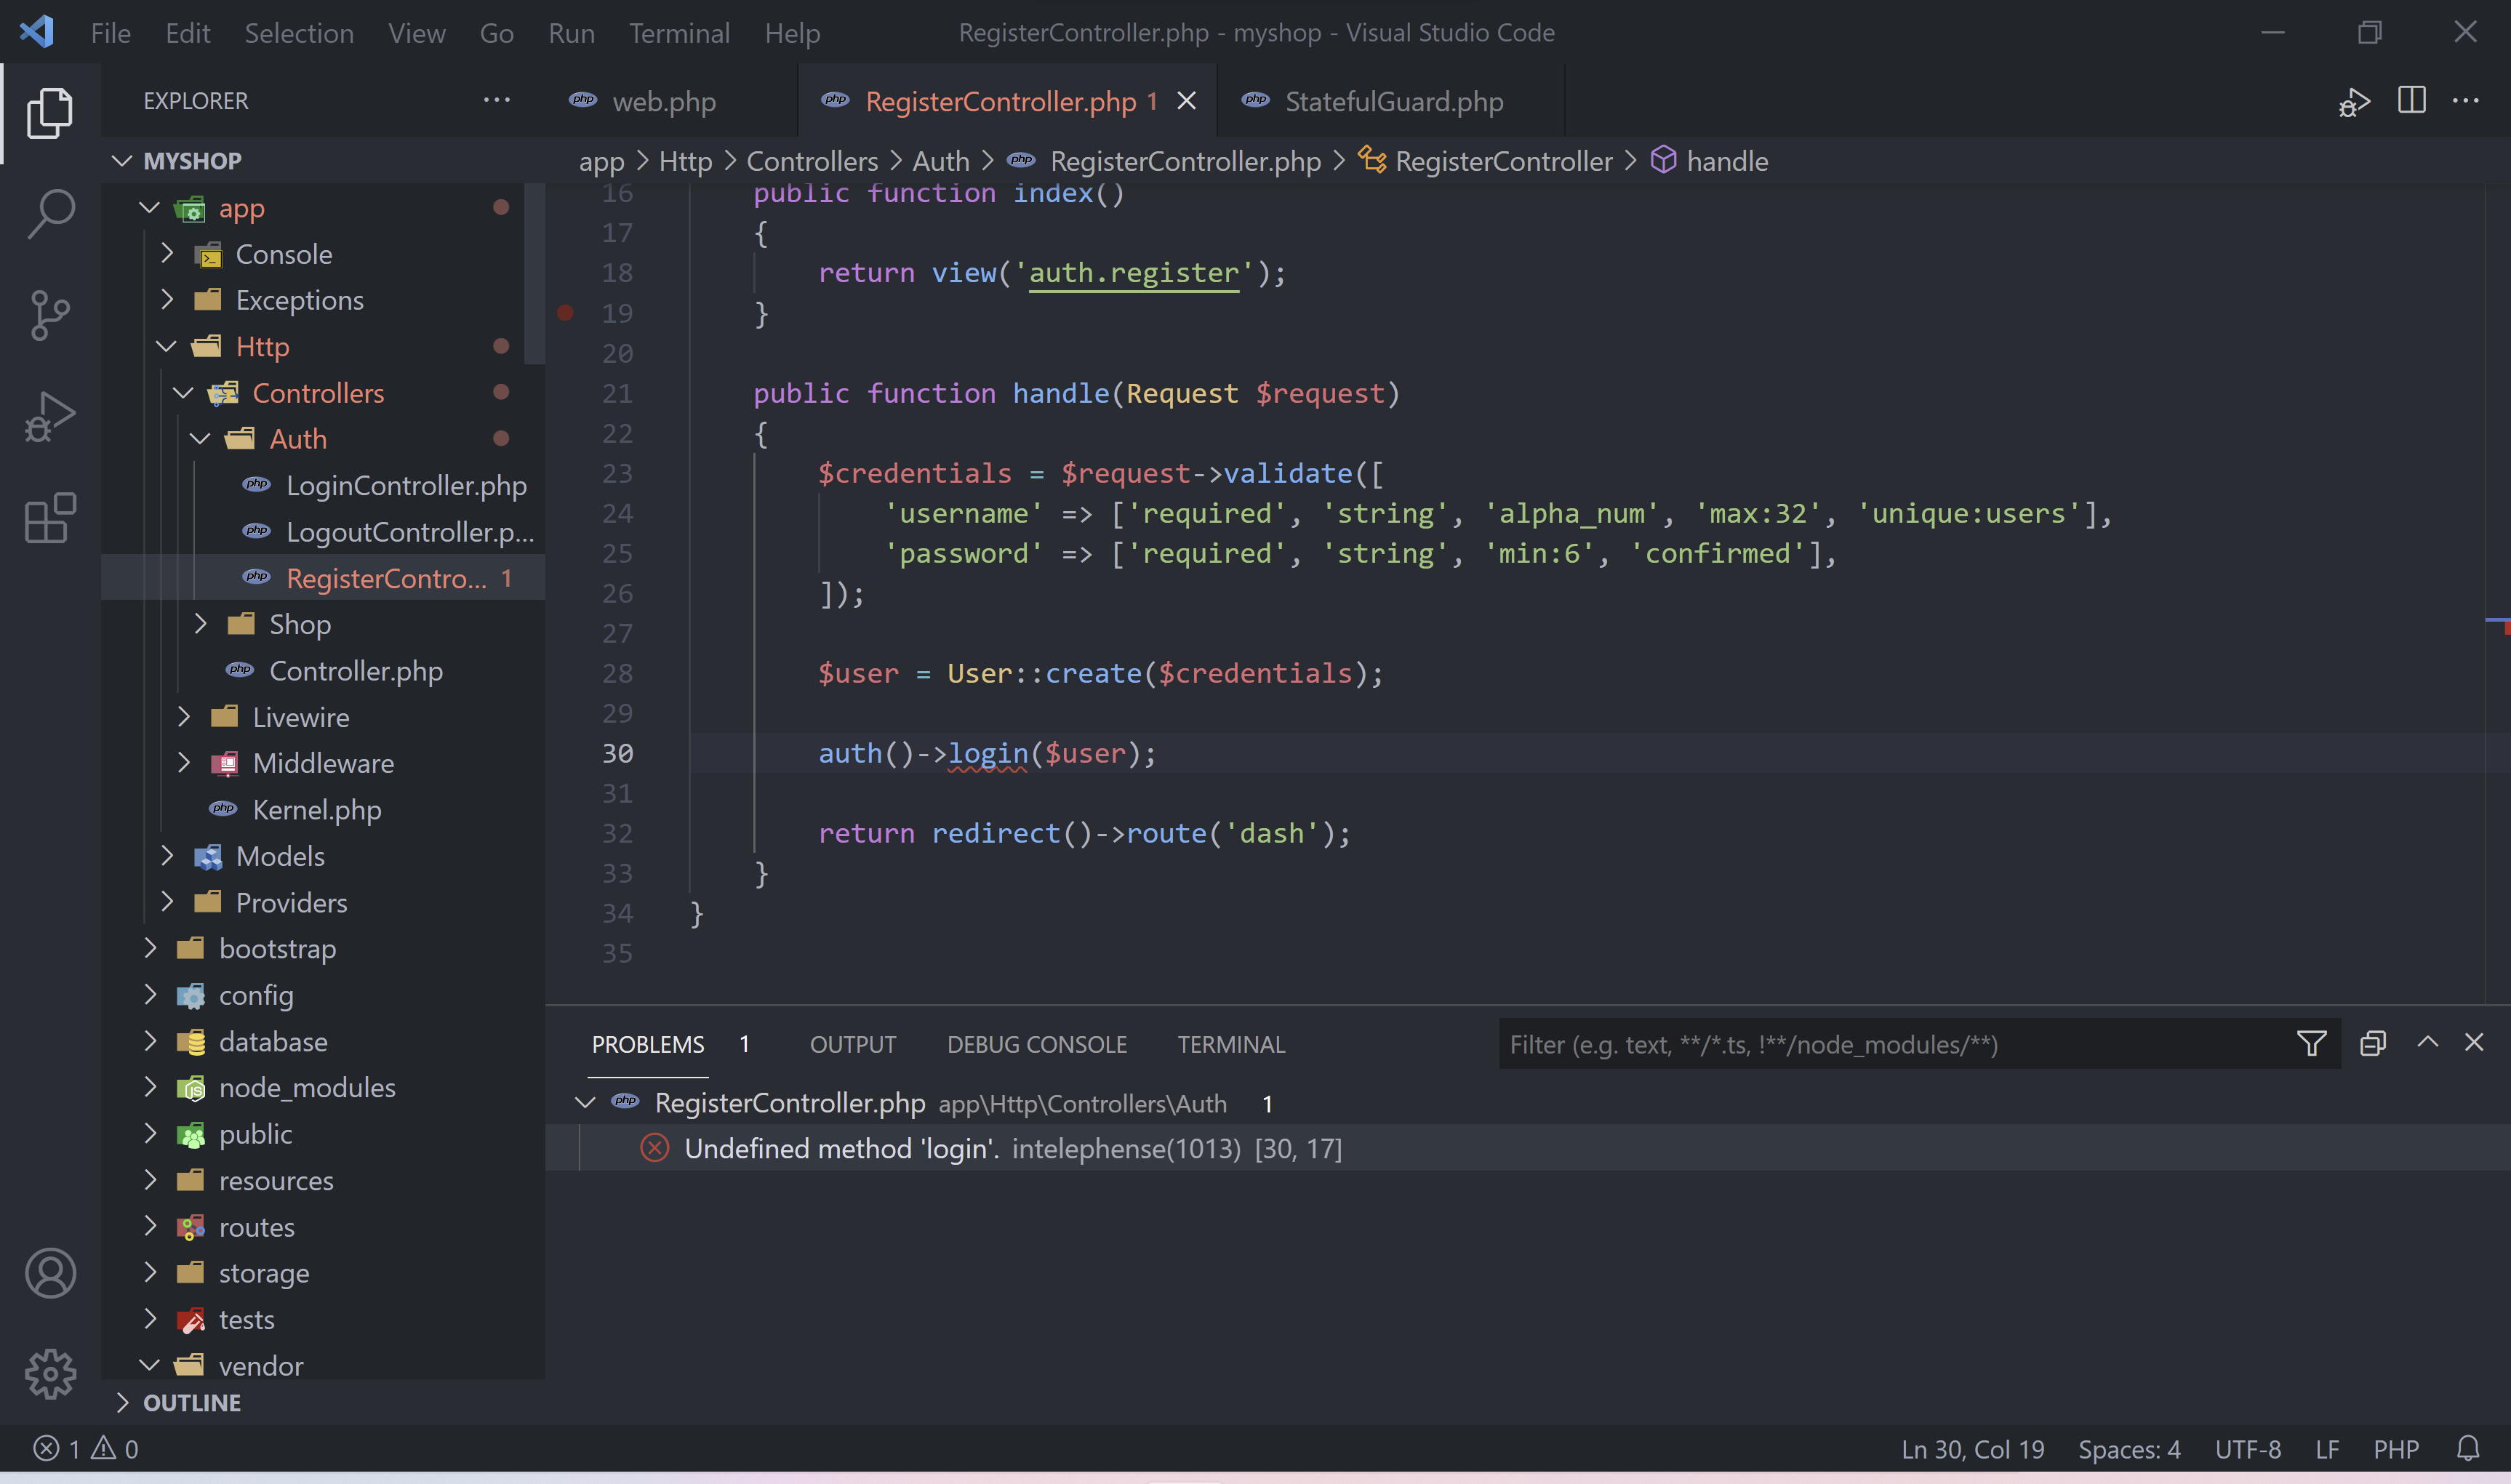The height and width of the screenshot is (1484, 2511).
Task: Toggle the Problems filter icon
Action: pyautogui.click(x=2311, y=1043)
